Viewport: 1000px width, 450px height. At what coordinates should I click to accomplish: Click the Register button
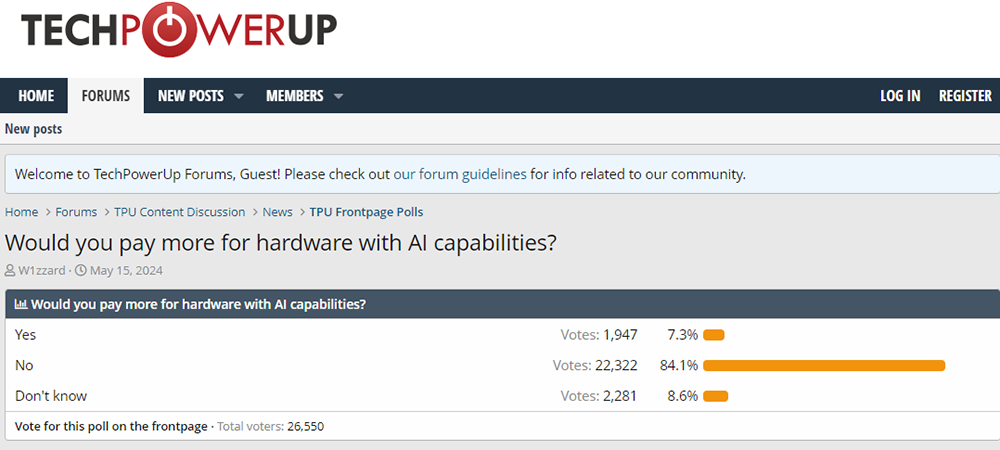965,96
